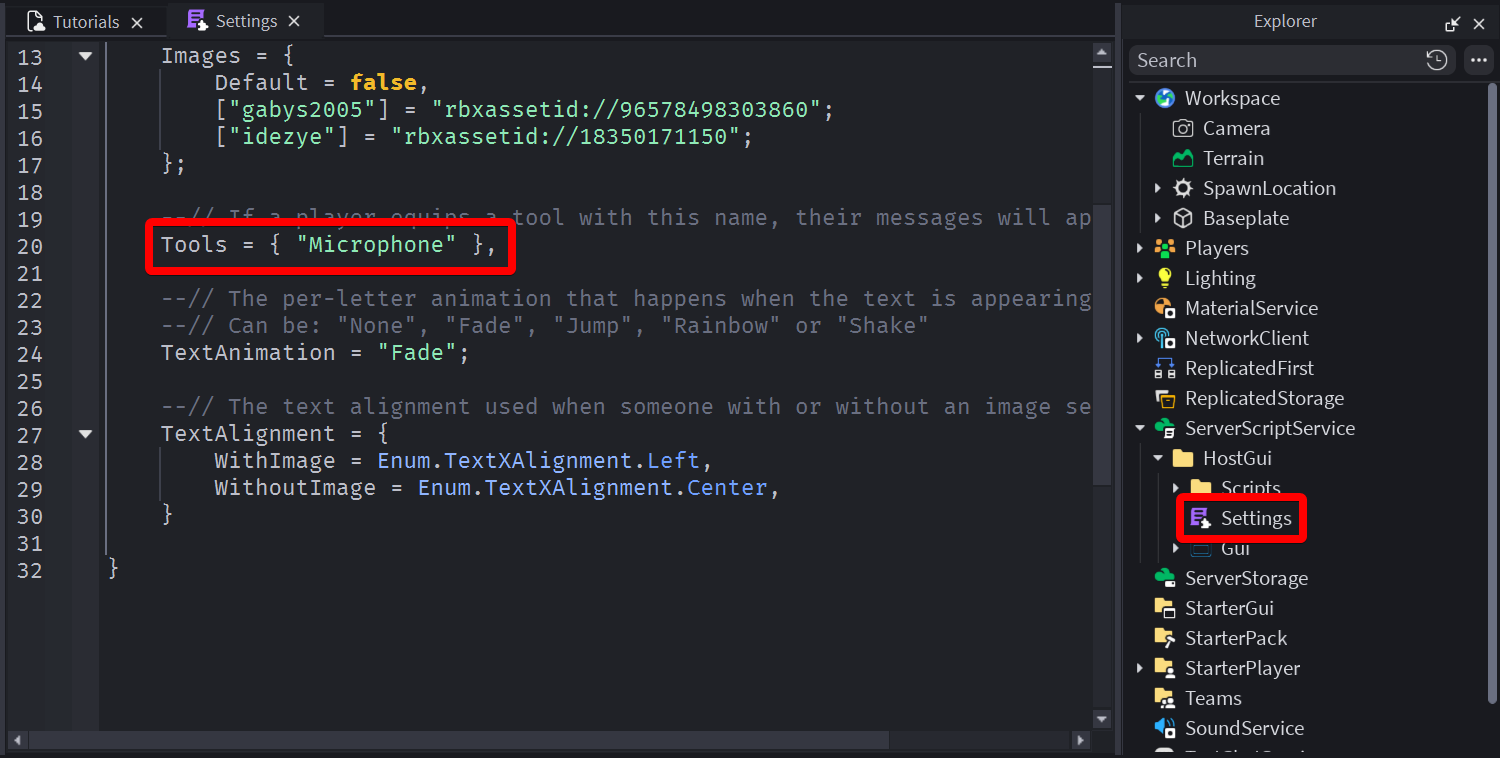Select the Camera icon in Explorer
Viewport: 1500px width, 758px height.
pyautogui.click(x=1183, y=128)
